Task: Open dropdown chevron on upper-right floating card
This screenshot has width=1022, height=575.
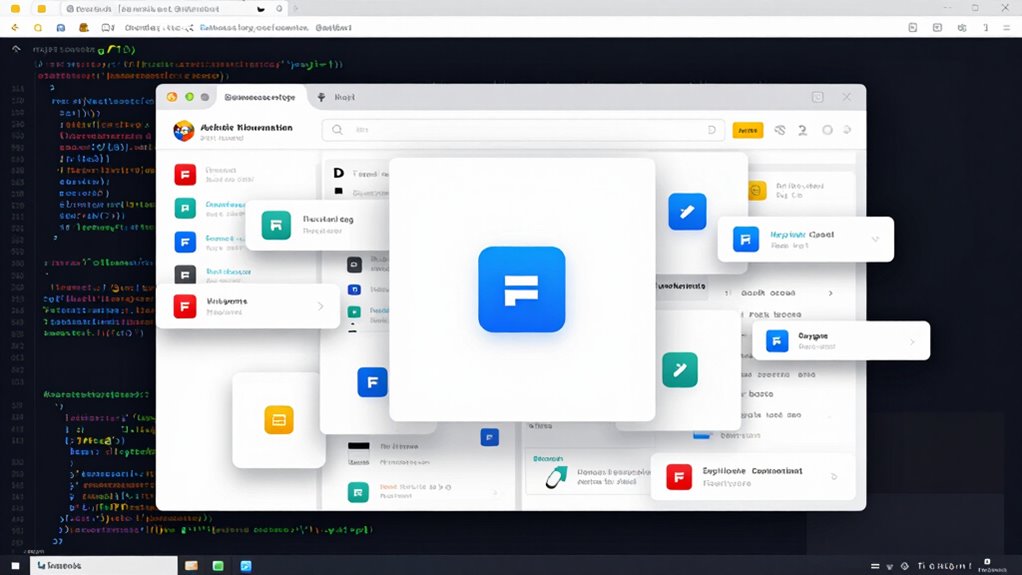Action: pos(875,239)
